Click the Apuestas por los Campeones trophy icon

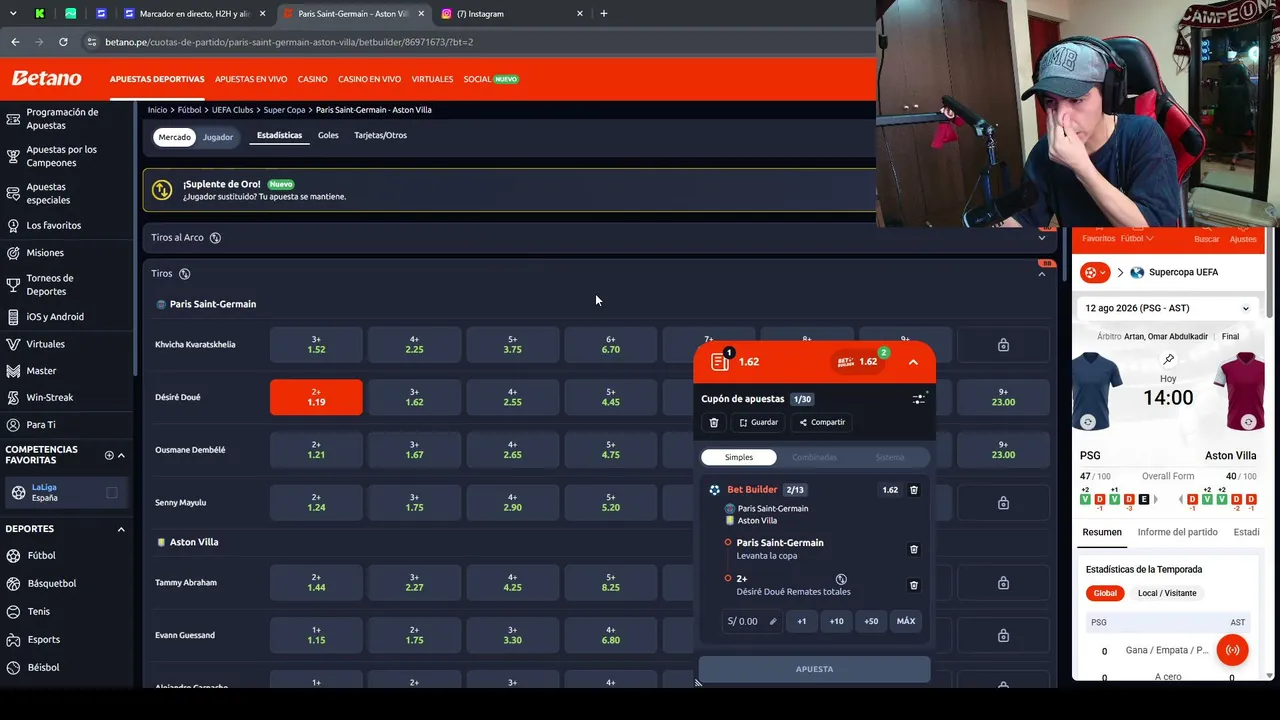(x=13, y=156)
